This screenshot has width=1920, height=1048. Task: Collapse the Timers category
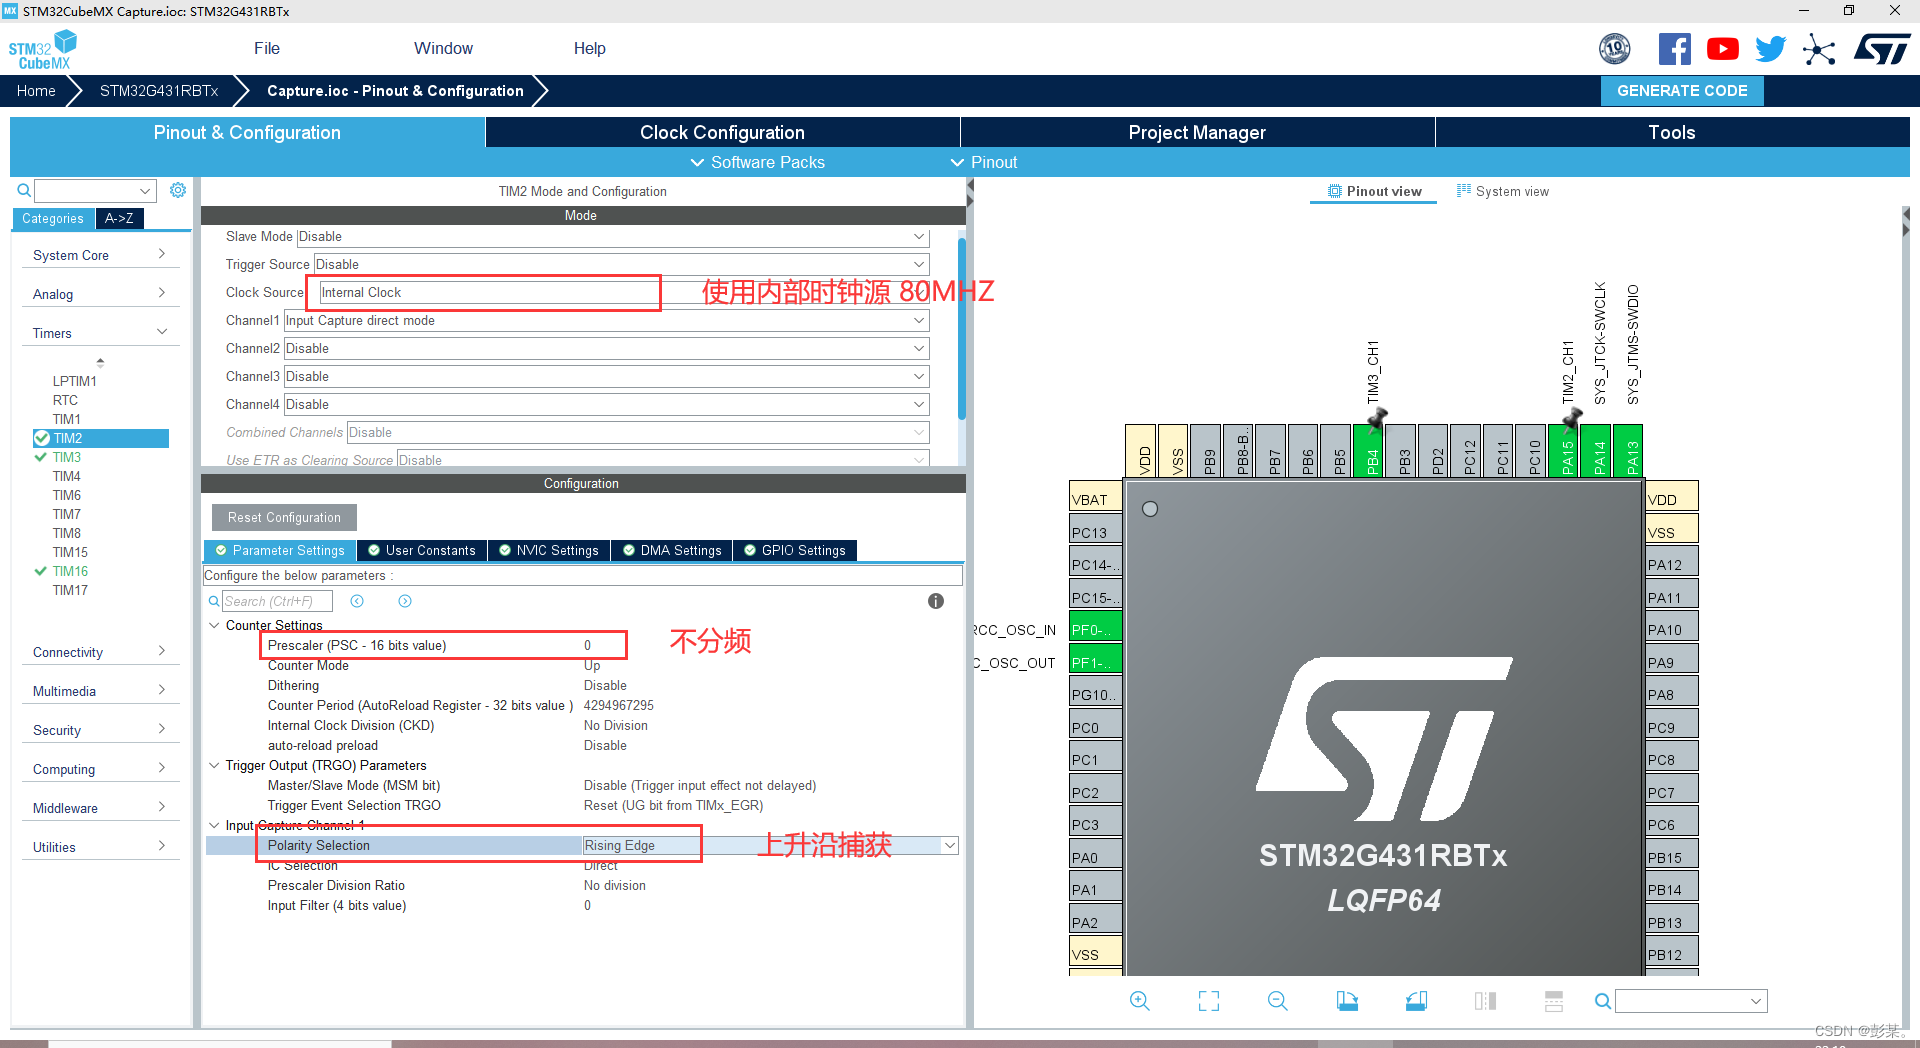coord(100,333)
